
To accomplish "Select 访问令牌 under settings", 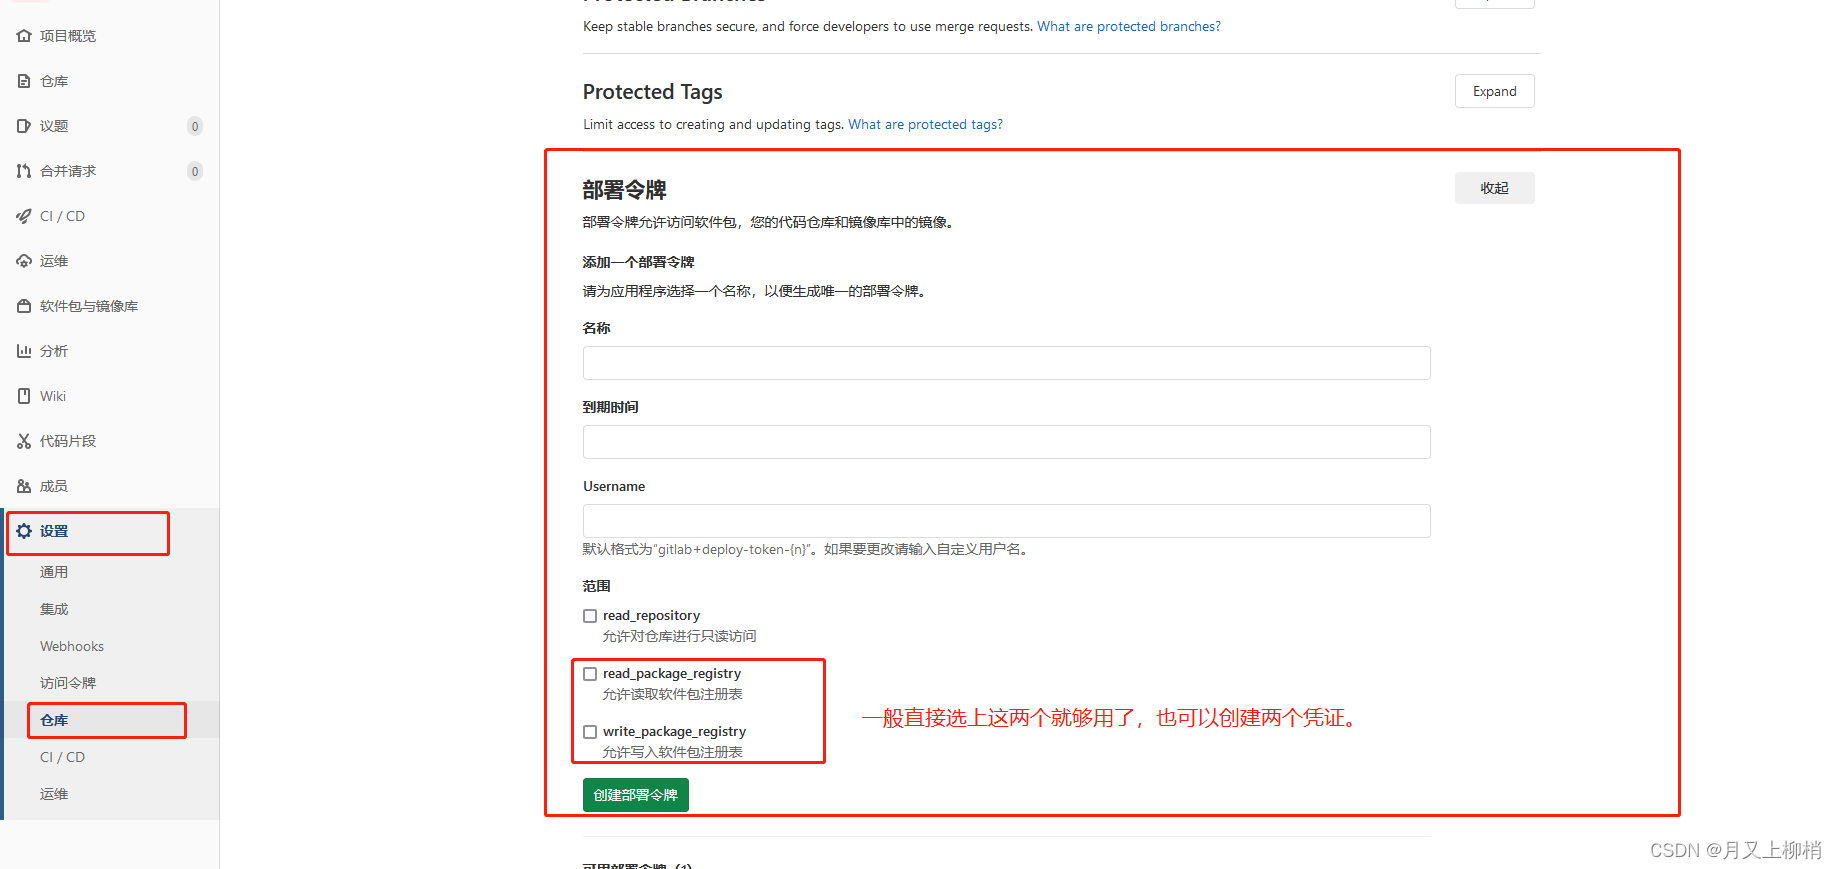I will [x=68, y=683].
